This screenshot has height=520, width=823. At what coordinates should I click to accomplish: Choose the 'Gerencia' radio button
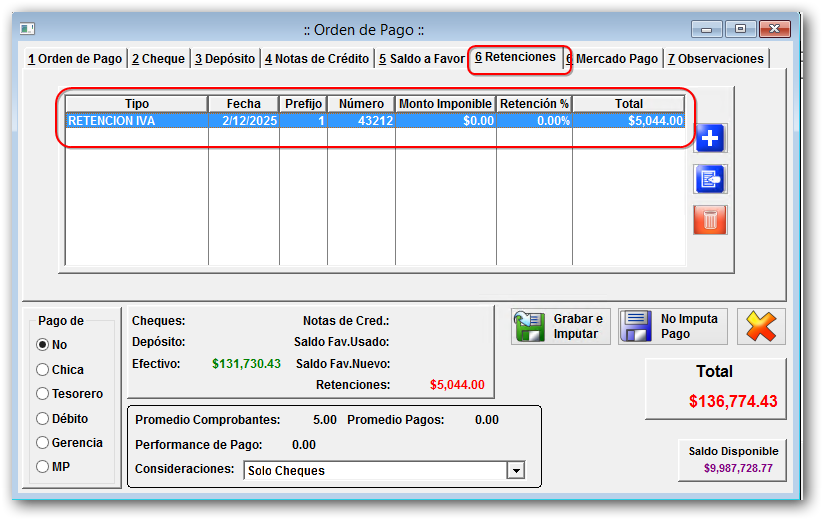[x=43, y=442]
